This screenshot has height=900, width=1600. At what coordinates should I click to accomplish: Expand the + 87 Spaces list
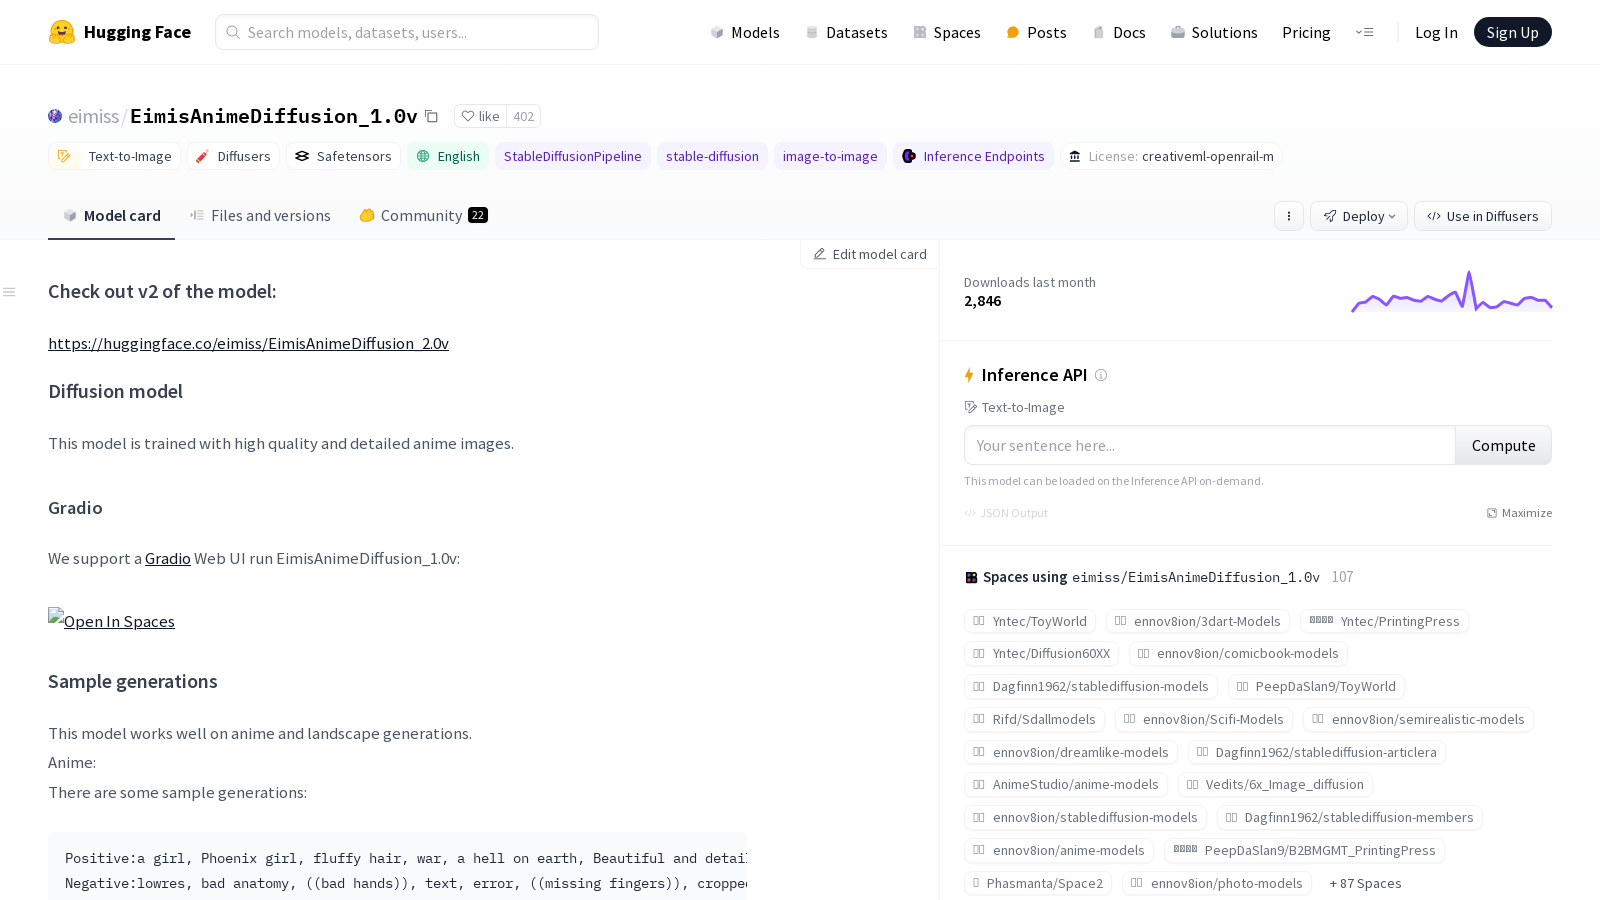[x=1365, y=883]
